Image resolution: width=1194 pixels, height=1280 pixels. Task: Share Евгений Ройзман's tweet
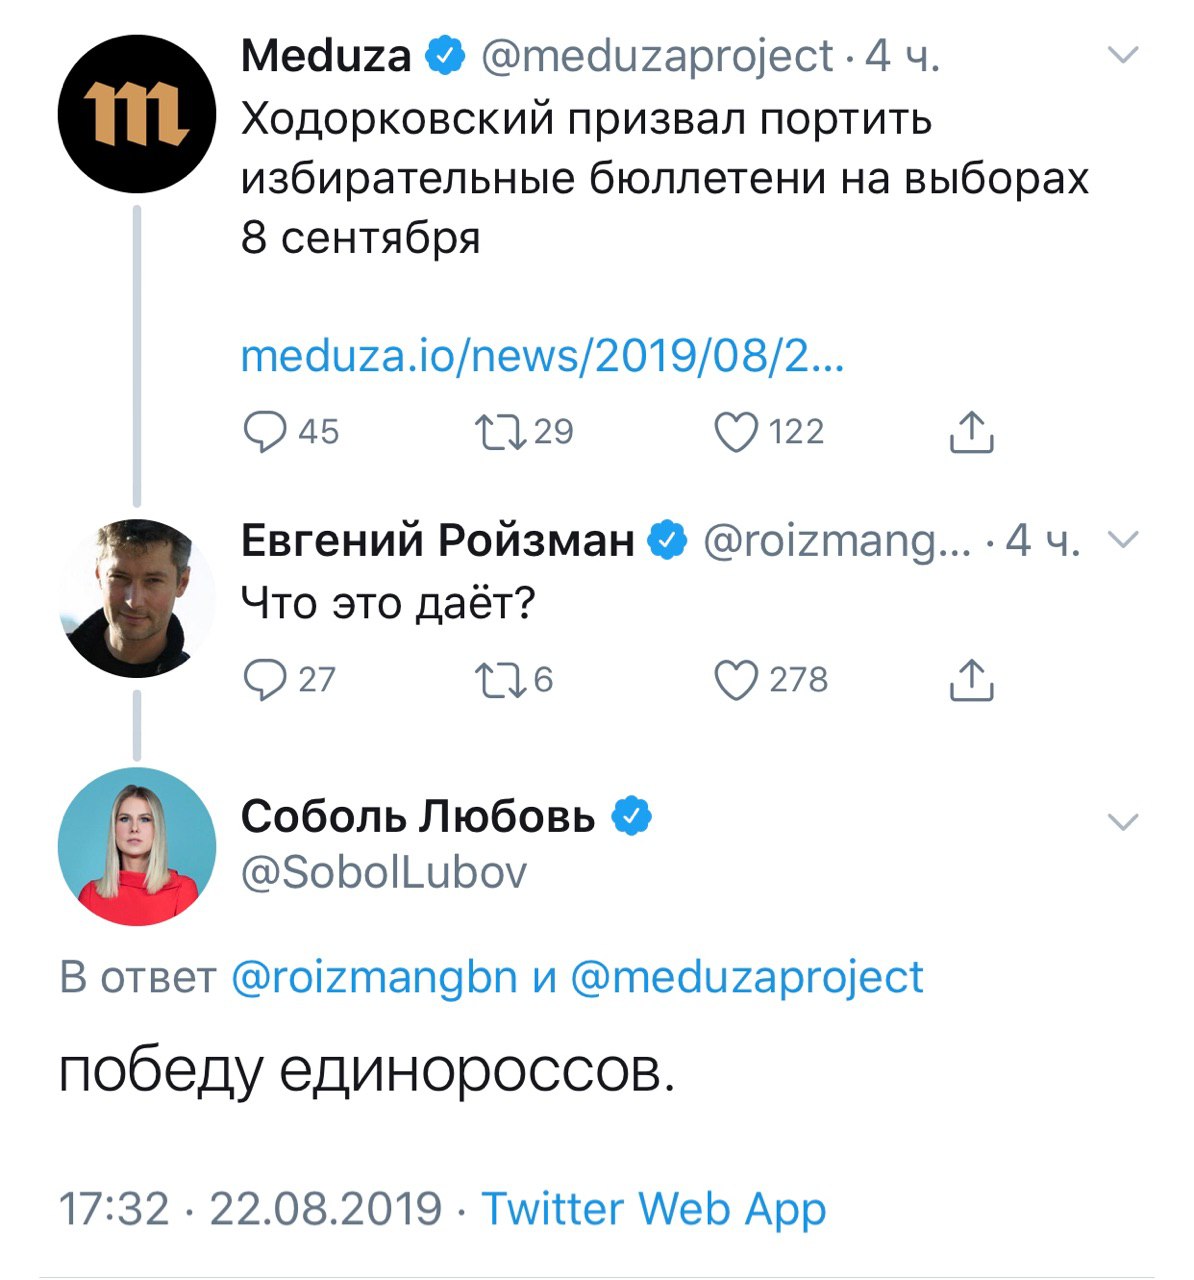click(970, 680)
